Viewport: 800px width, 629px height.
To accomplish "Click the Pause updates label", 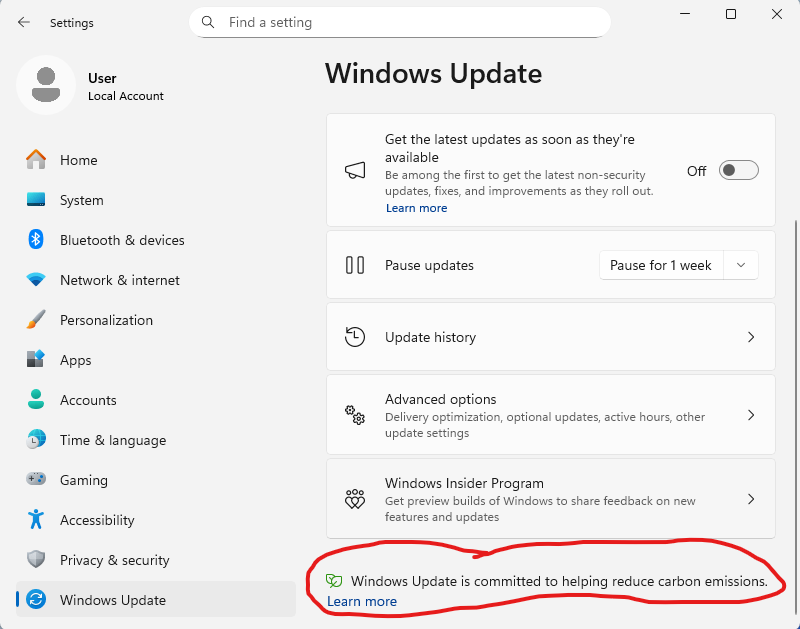I will pyautogui.click(x=429, y=265).
